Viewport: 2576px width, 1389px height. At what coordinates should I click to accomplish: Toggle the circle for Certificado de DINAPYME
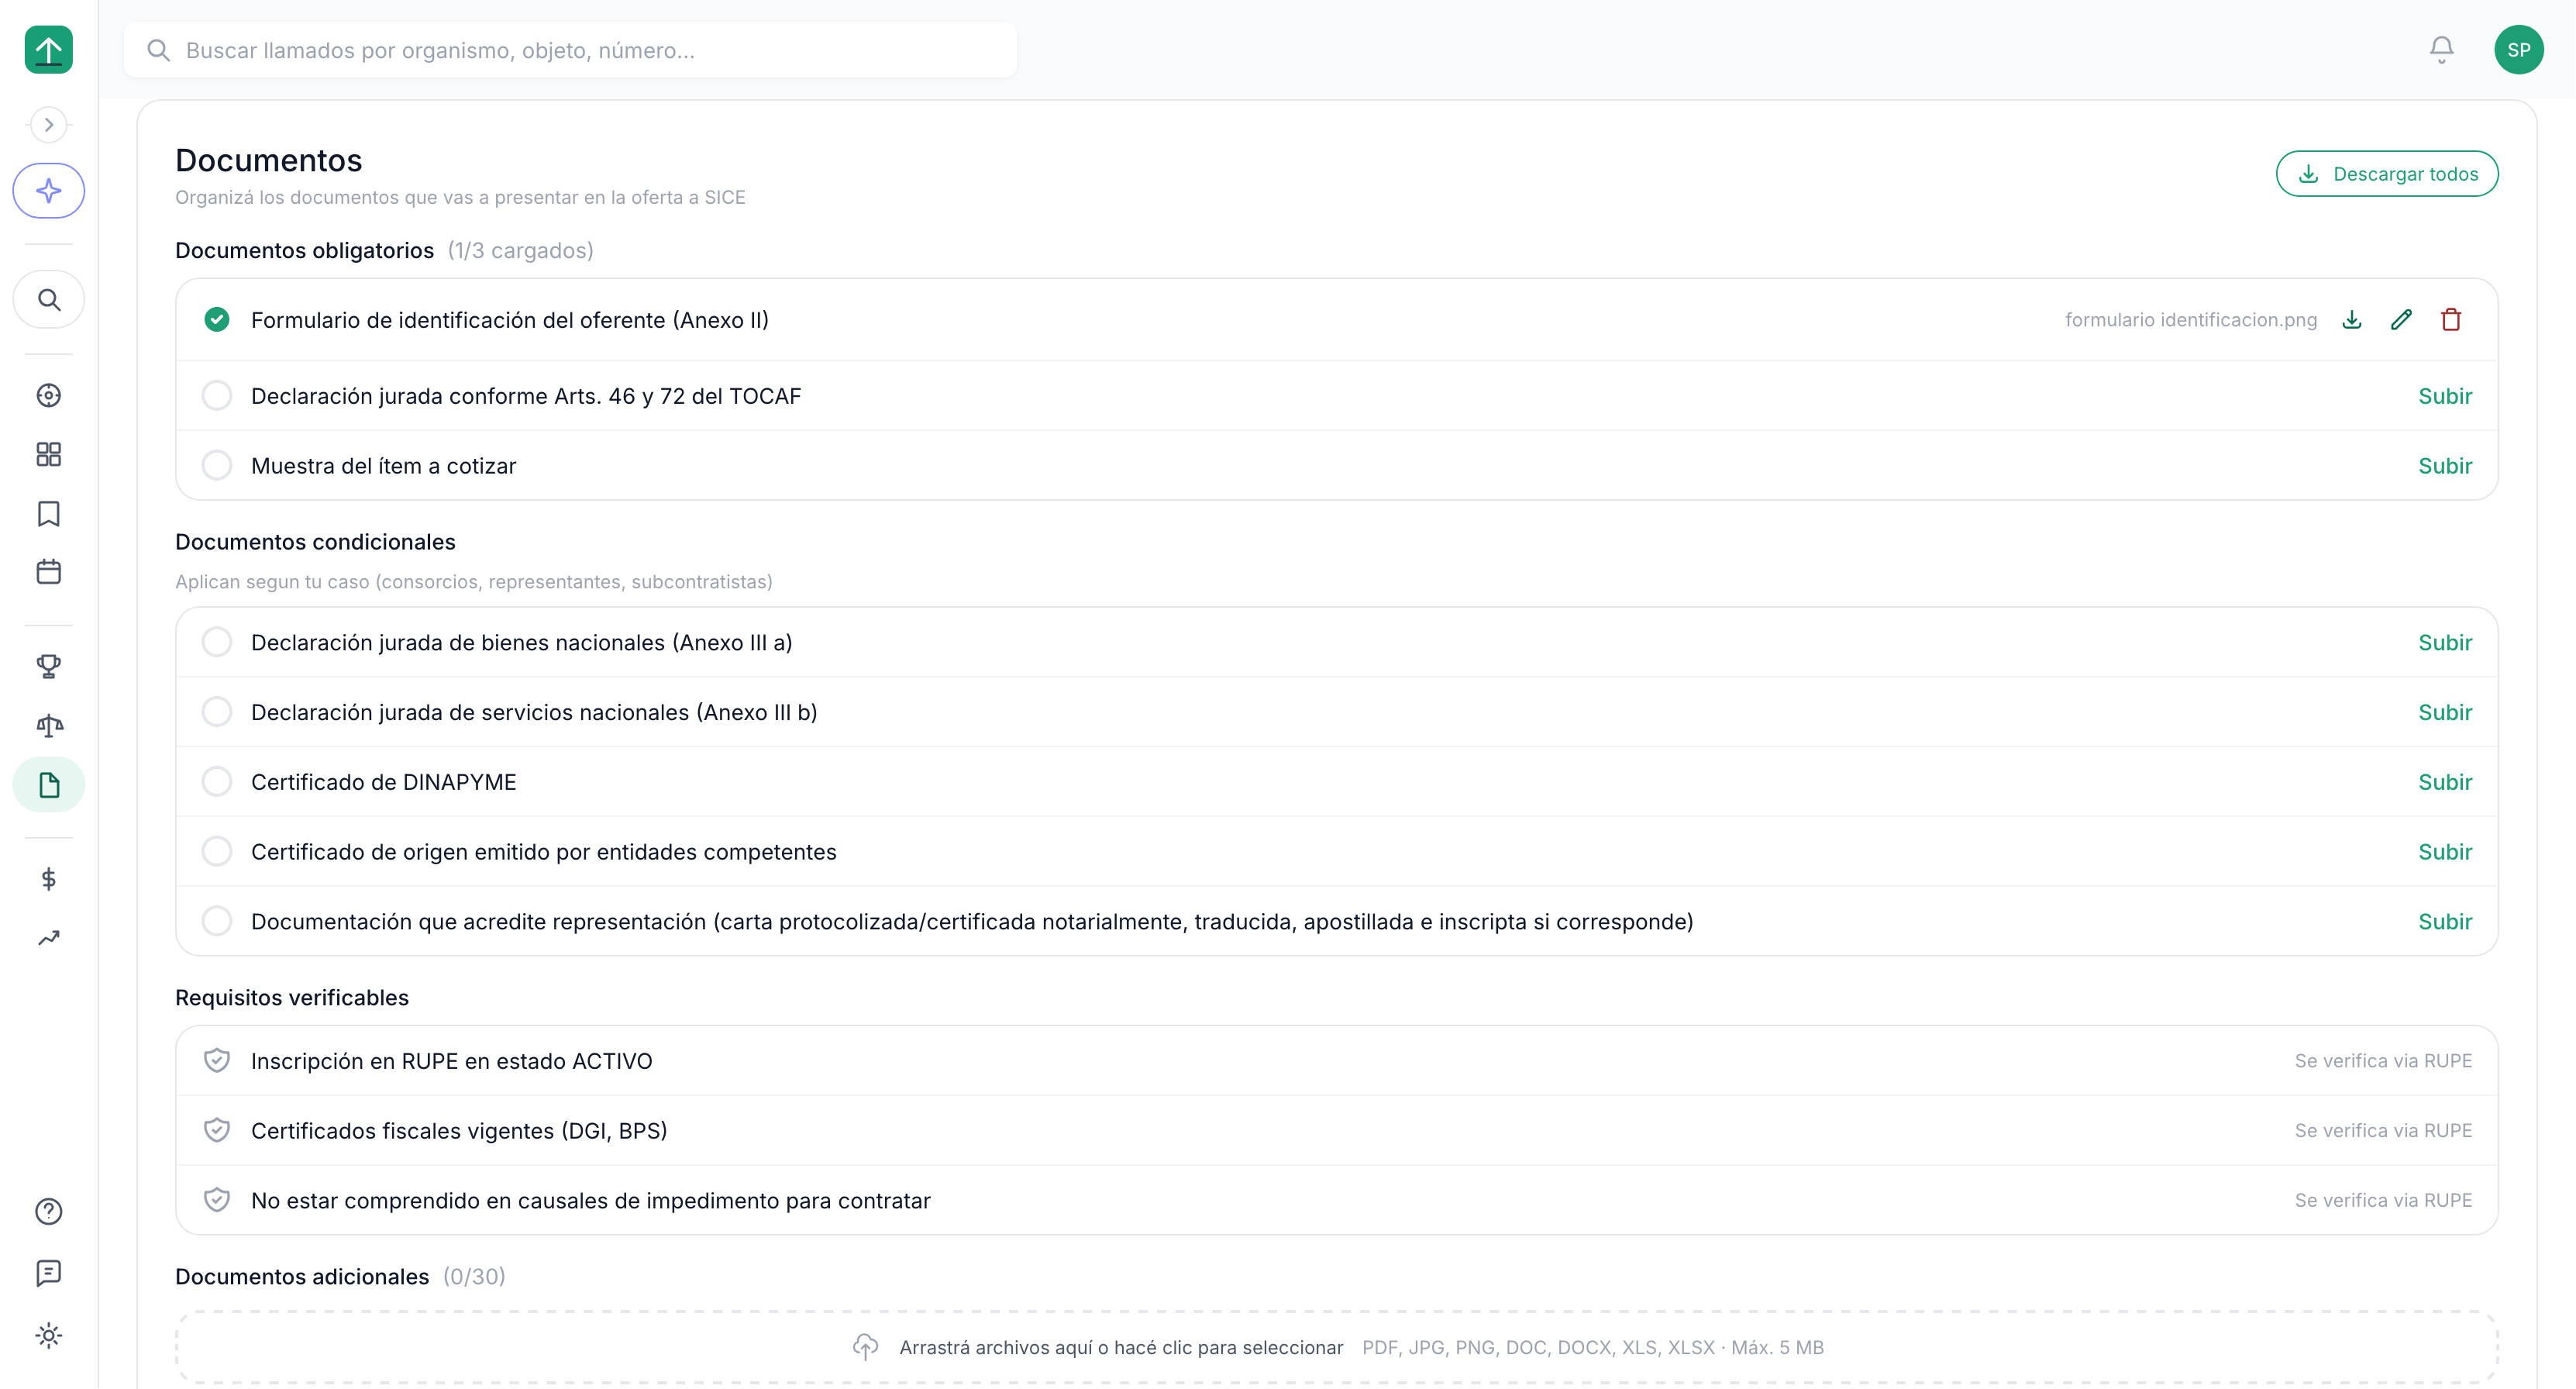[216, 782]
